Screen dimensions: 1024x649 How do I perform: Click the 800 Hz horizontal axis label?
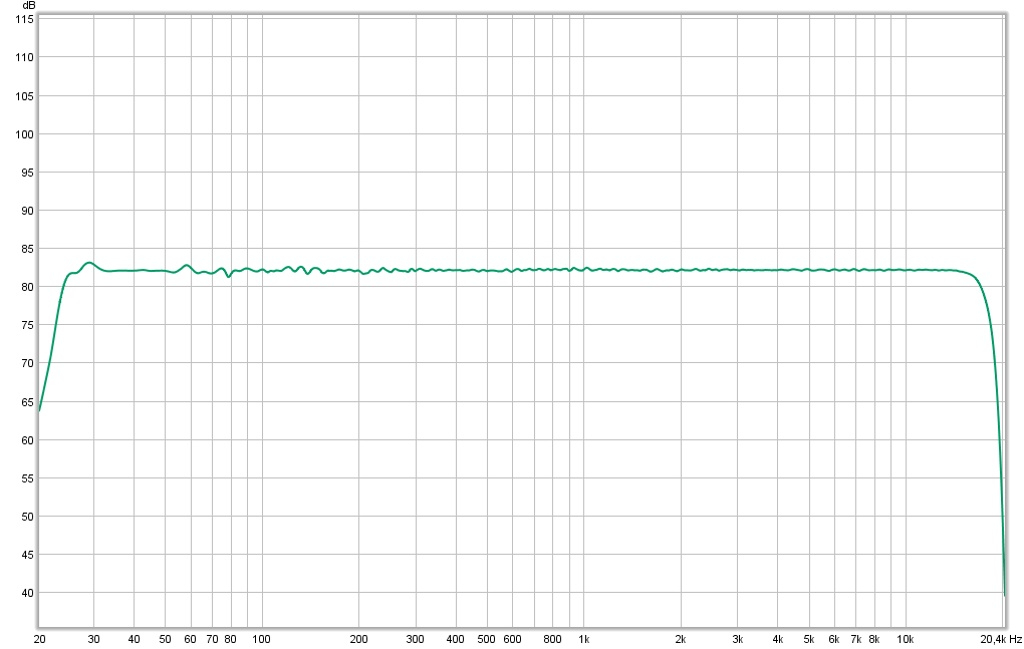click(552, 639)
